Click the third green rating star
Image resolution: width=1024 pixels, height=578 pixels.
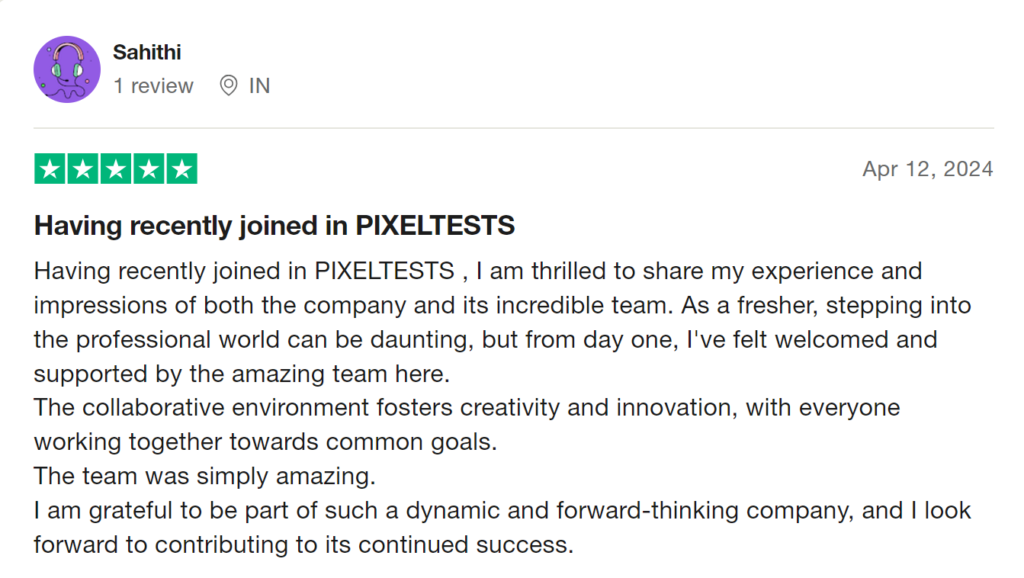click(116, 169)
